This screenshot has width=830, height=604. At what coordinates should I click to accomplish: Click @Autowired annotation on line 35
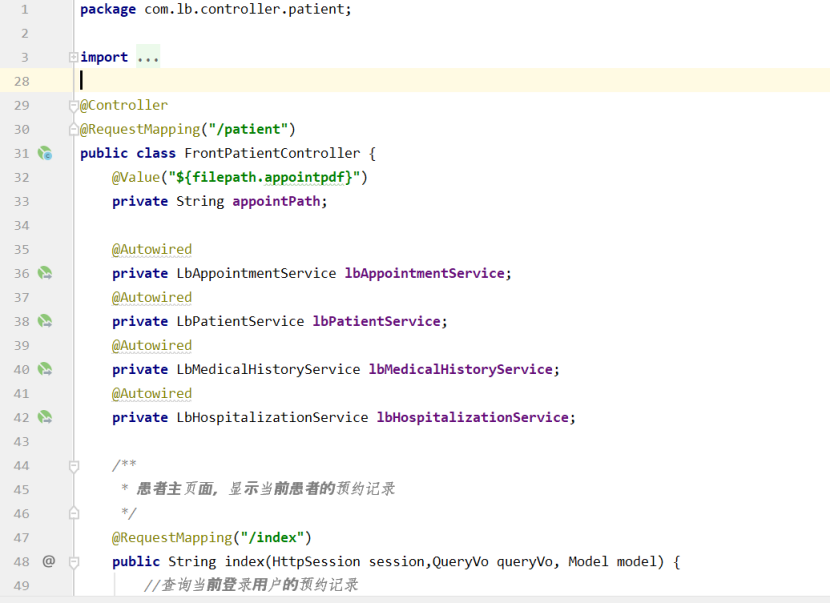click(152, 249)
